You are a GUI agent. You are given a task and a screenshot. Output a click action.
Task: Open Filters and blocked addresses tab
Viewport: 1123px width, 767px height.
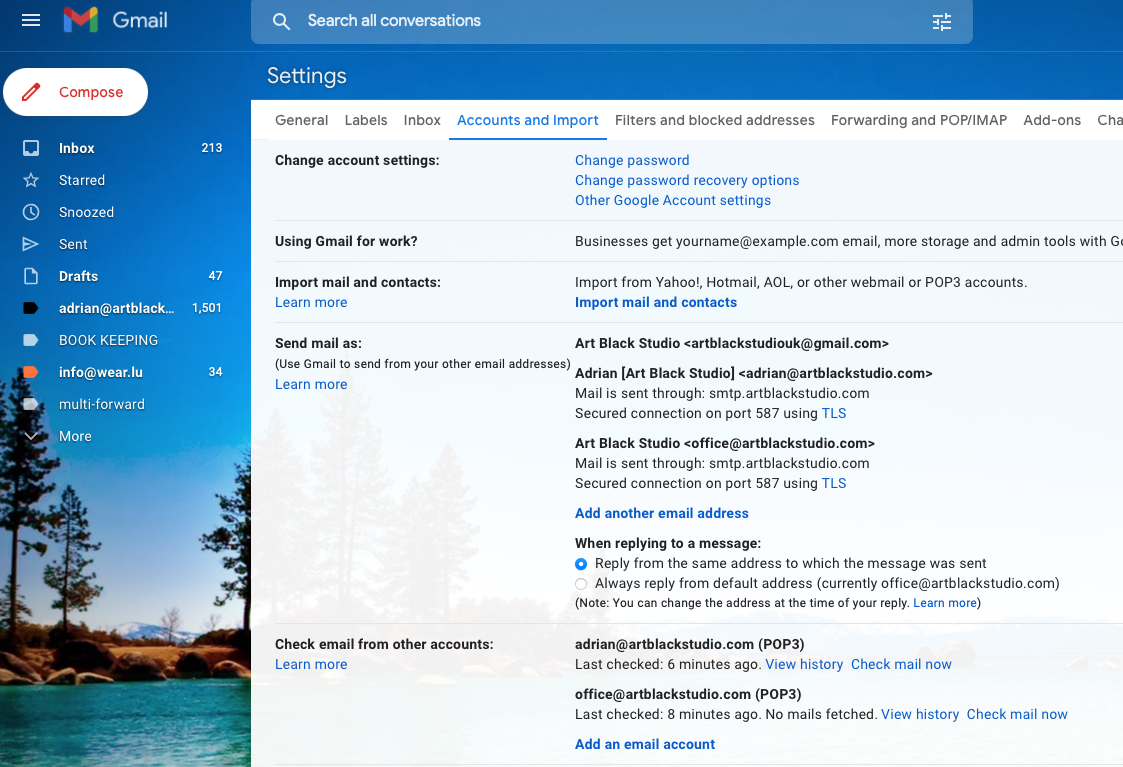tap(715, 120)
